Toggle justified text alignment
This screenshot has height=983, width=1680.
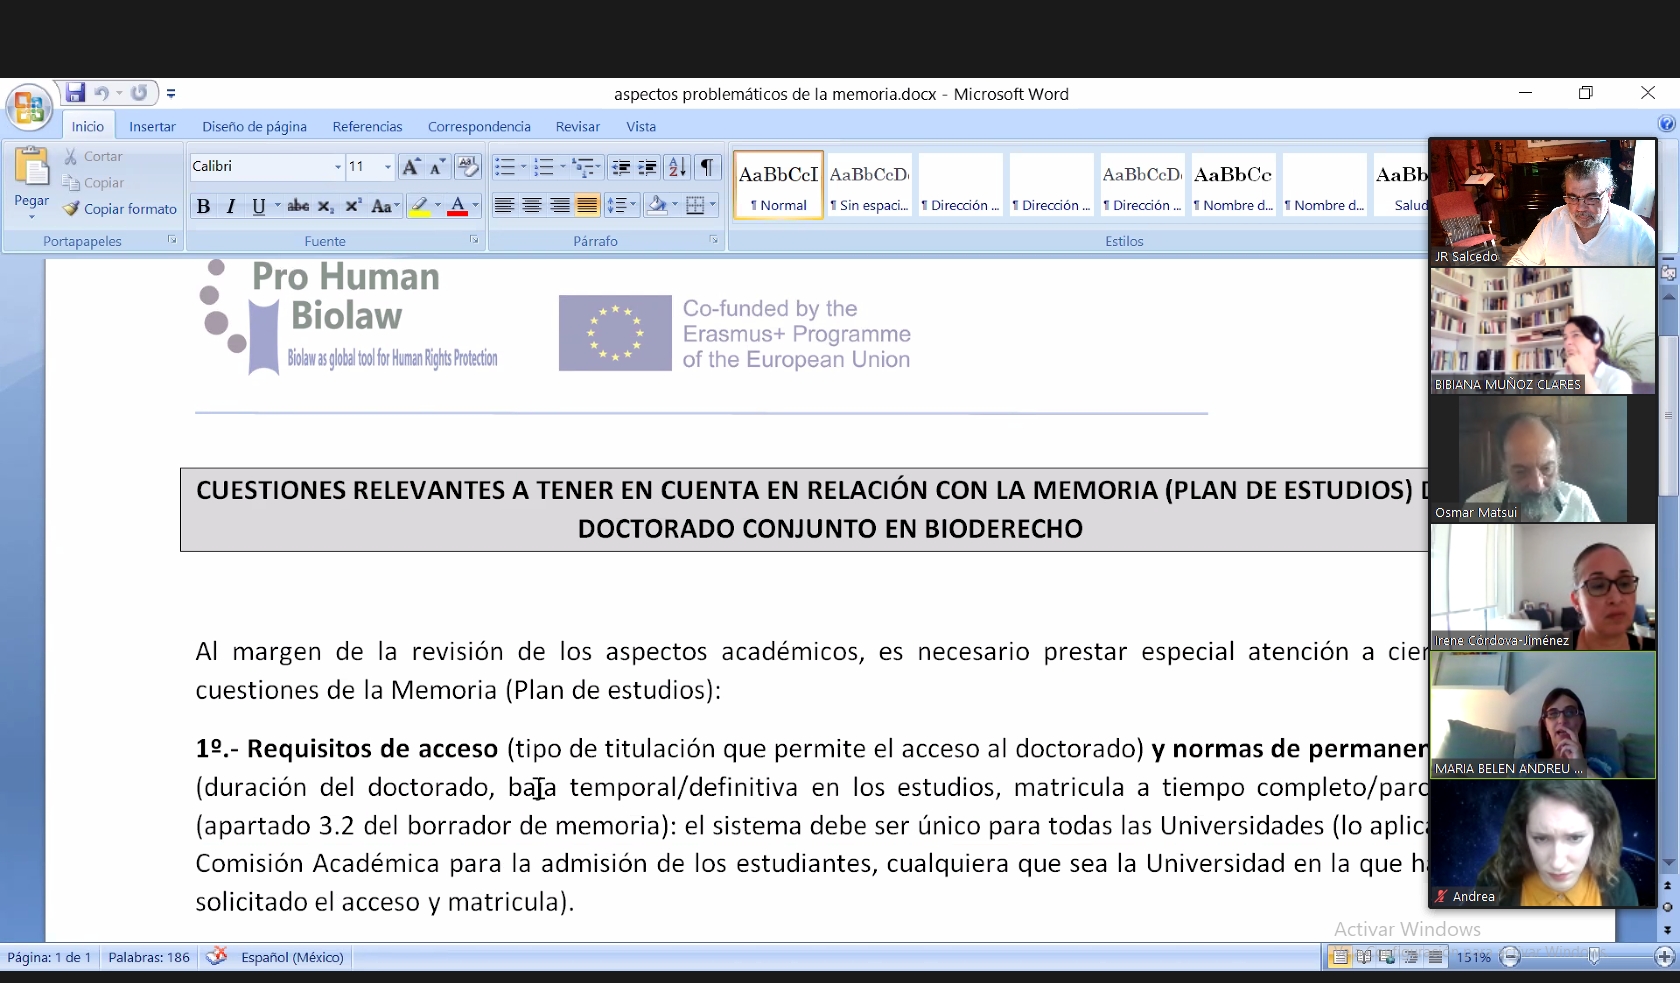point(587,205)
